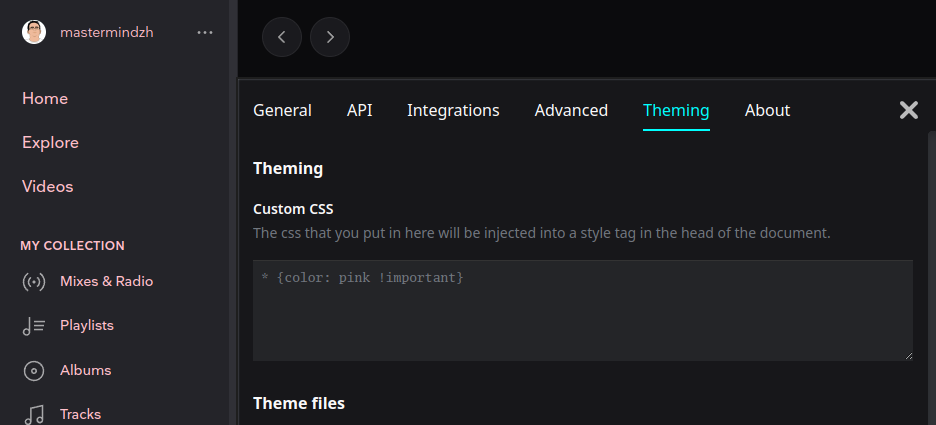
Task: Navigate to Home in sidebar
Action: click(45, 98)
